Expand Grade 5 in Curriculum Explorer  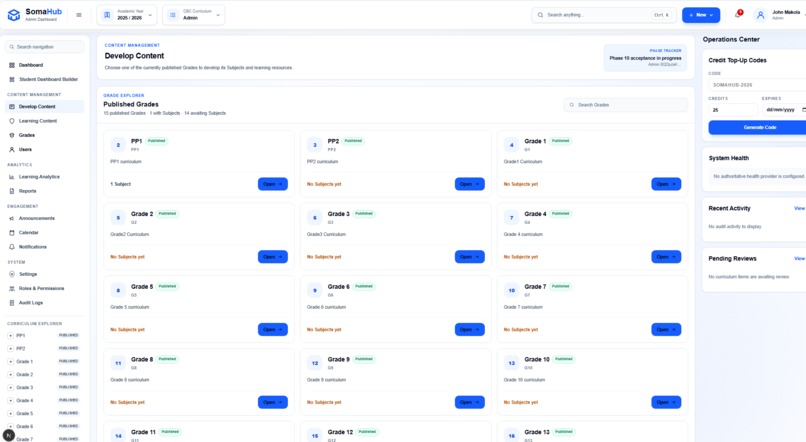pos(10,414)
